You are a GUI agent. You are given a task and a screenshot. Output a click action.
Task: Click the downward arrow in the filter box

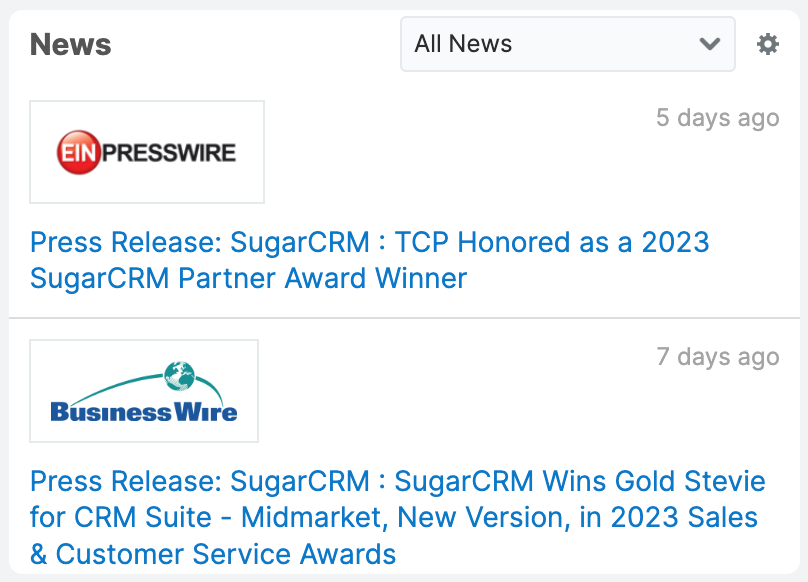[710, 44]
